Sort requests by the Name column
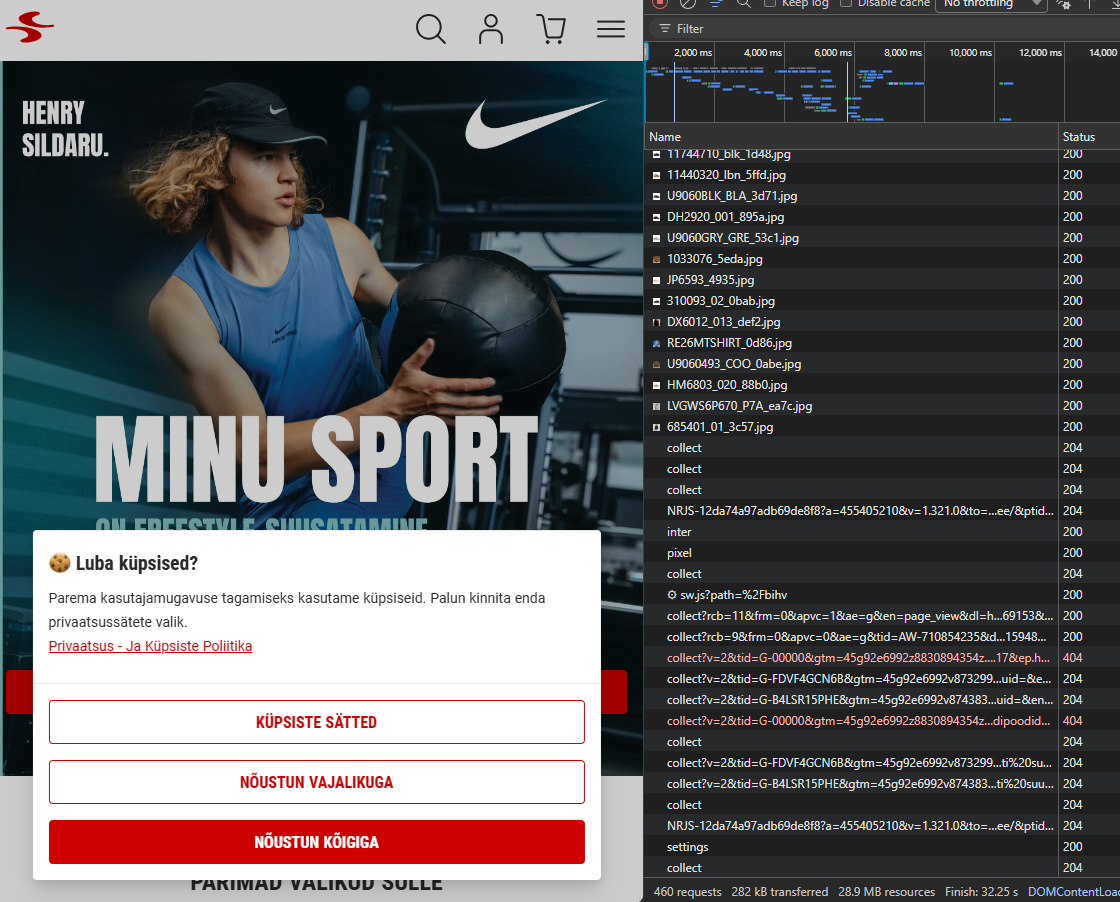The width and height of the screenshot is (1120, 902). [851, 136]
